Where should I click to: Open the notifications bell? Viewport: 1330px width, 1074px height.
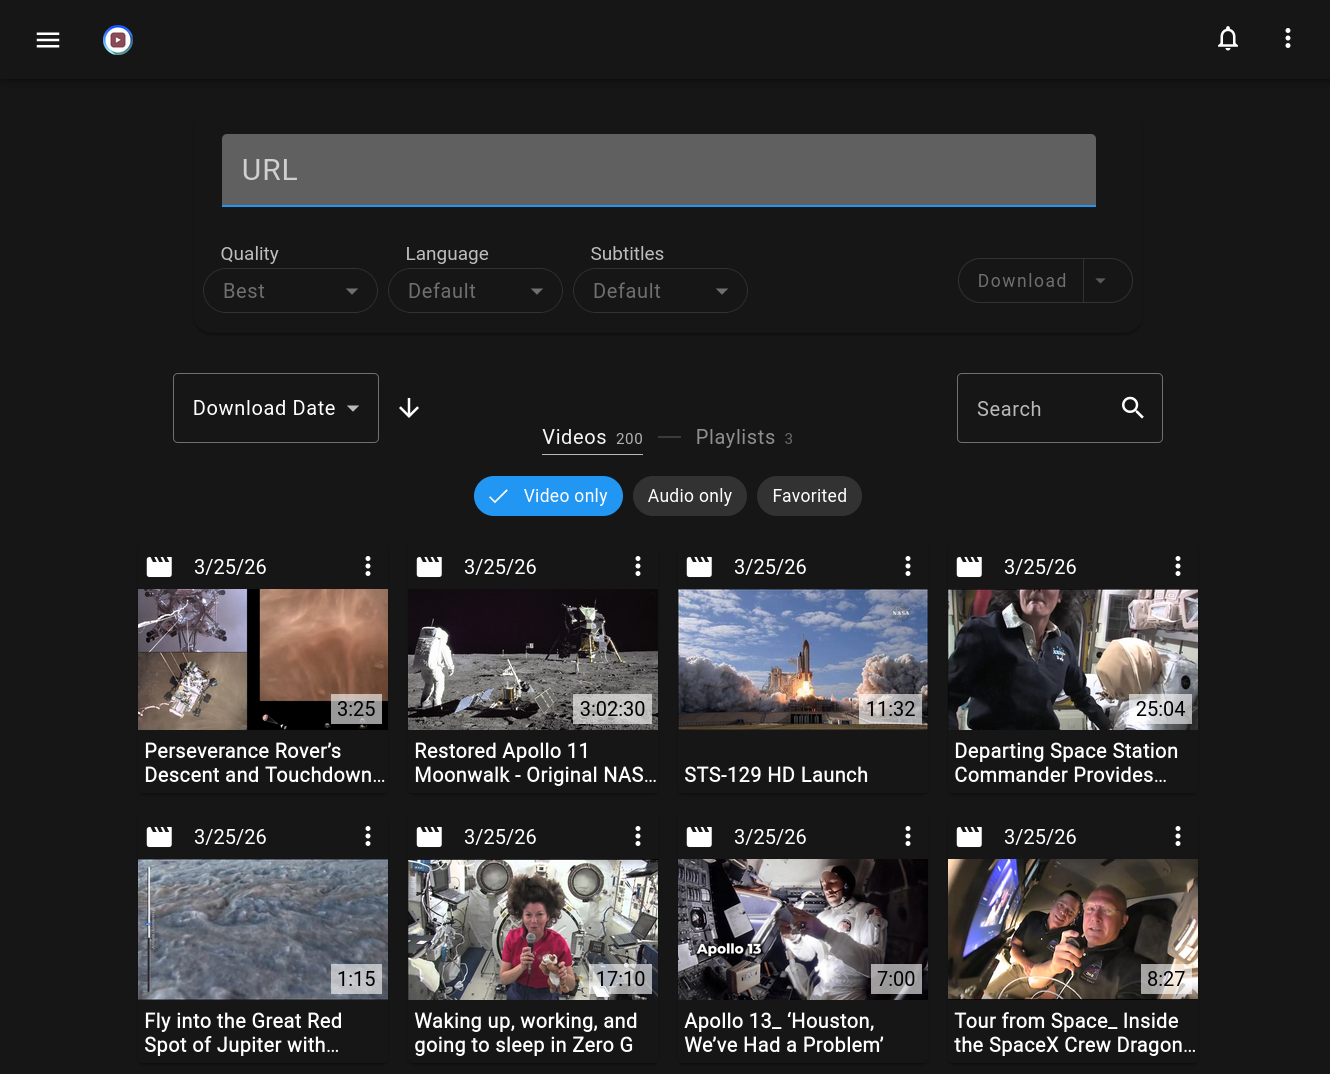point(1228,39)
